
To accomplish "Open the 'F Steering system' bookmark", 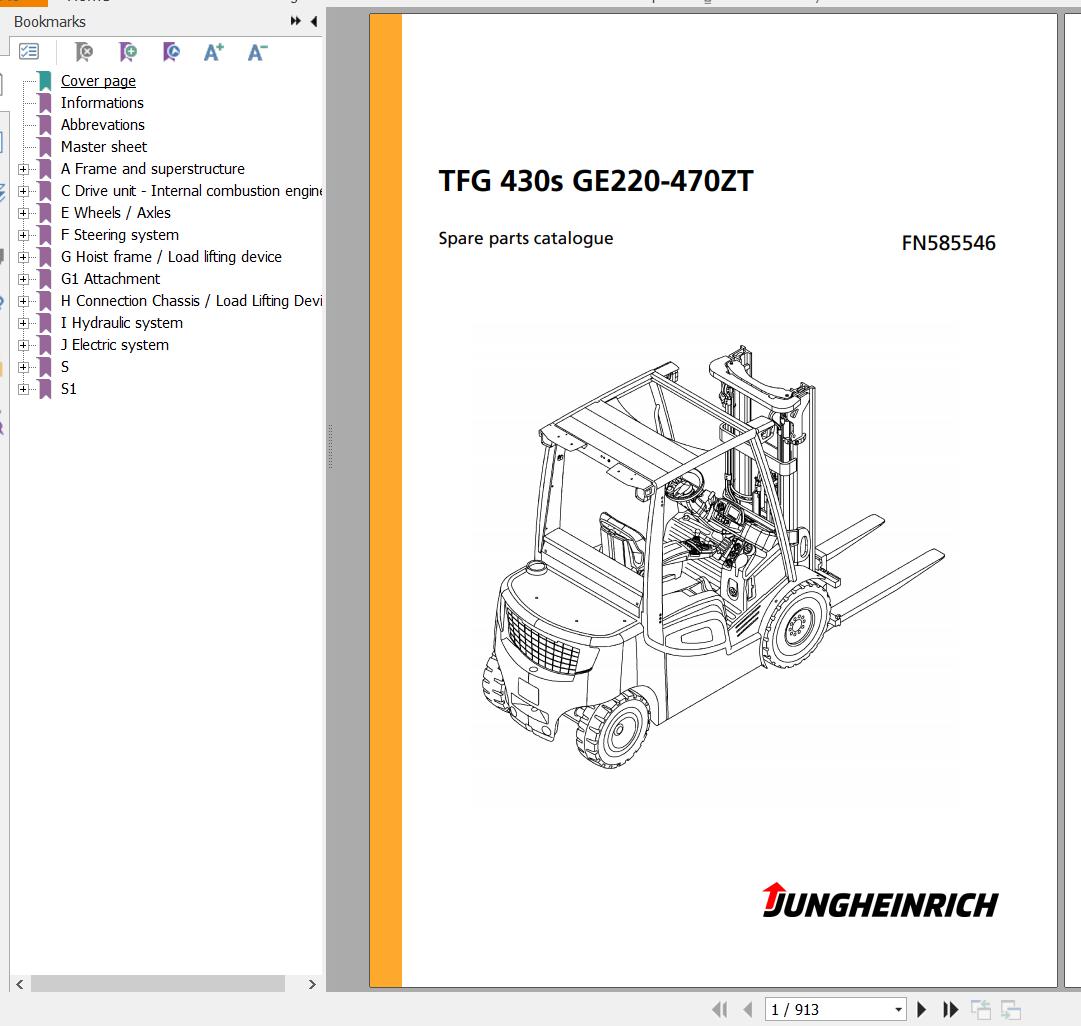I will click(x=119, y=235).
